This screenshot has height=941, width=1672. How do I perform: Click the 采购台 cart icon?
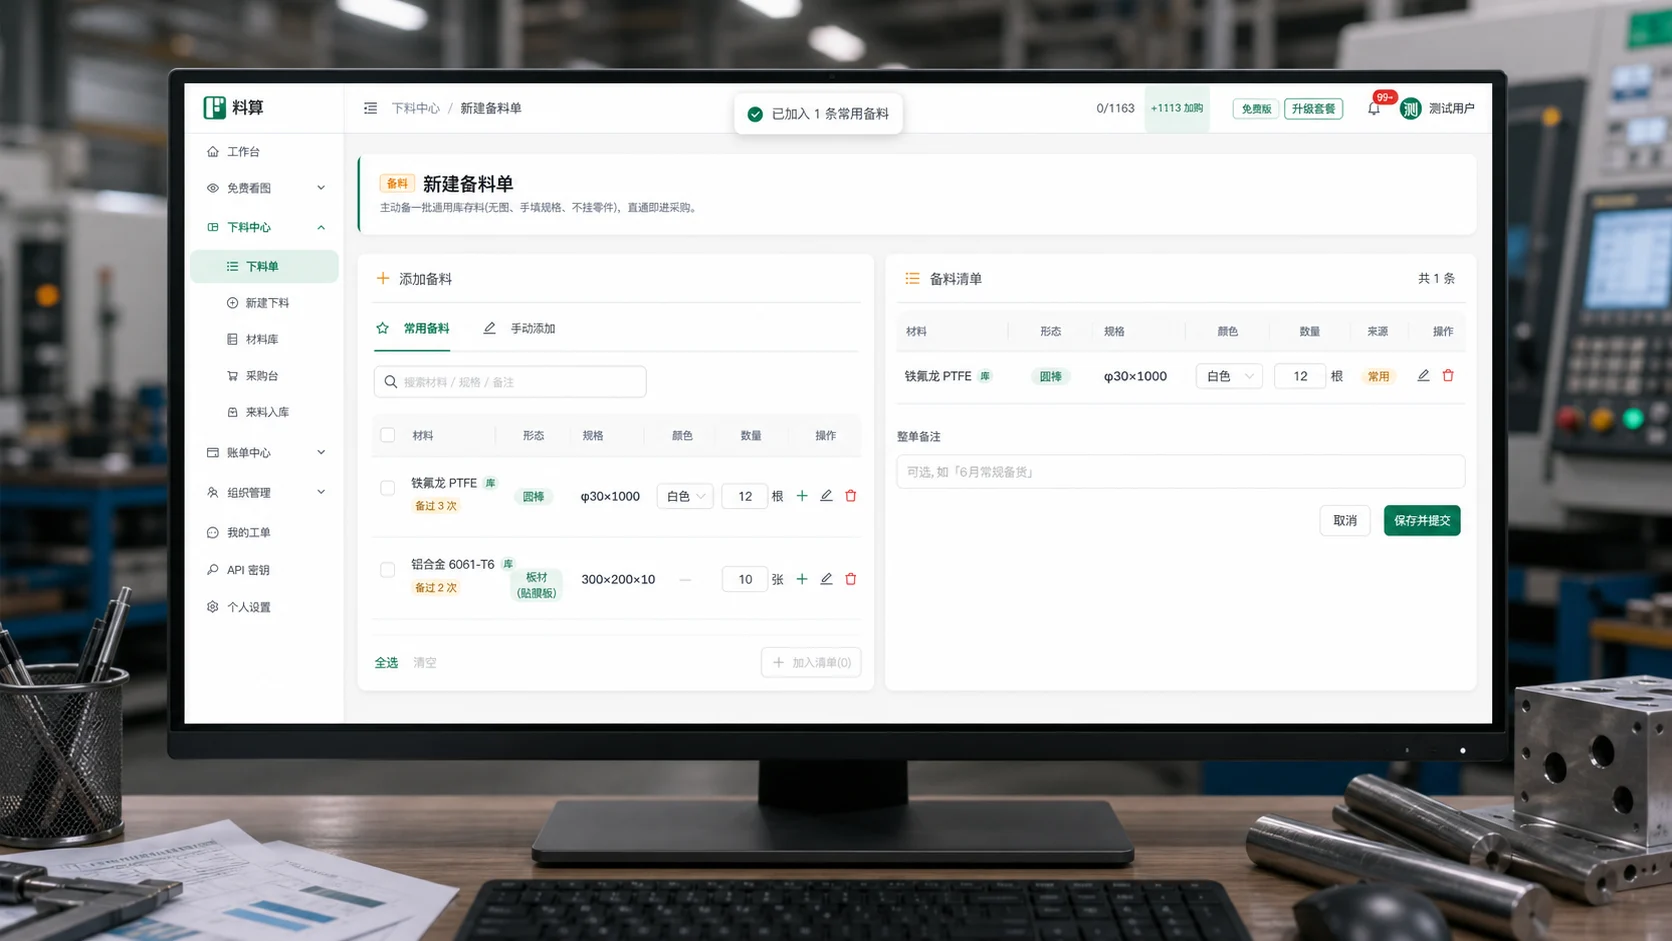click(233, 376)
